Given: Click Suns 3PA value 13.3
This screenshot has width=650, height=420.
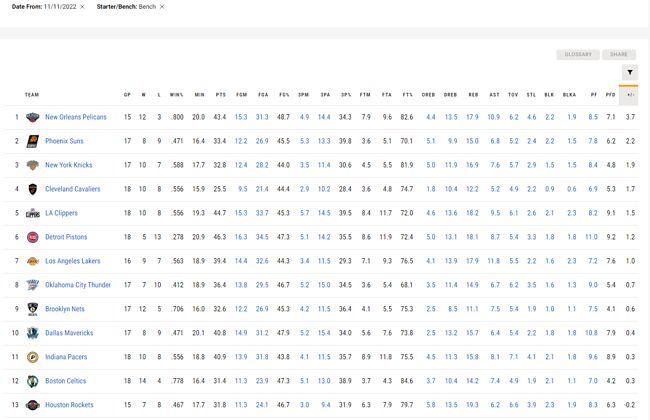Looking at the screenshot, I should pyautogui.click(x=324, y=141).
